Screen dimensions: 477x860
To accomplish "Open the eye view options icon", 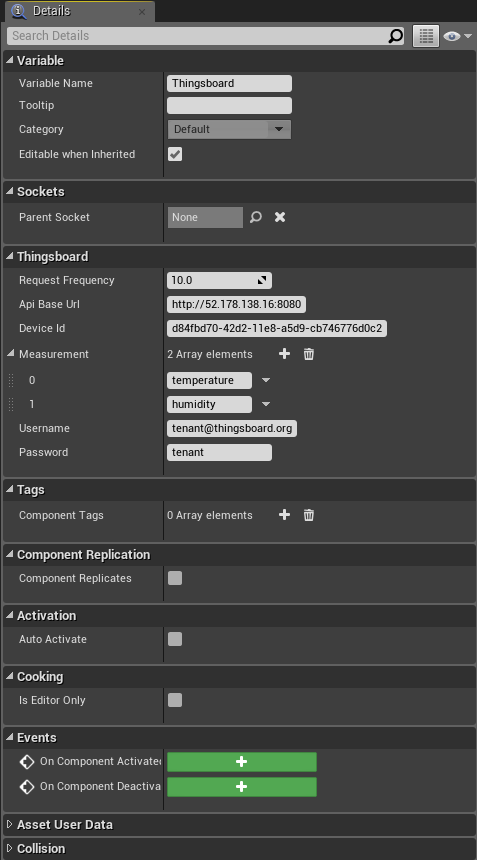I will 457,36.
